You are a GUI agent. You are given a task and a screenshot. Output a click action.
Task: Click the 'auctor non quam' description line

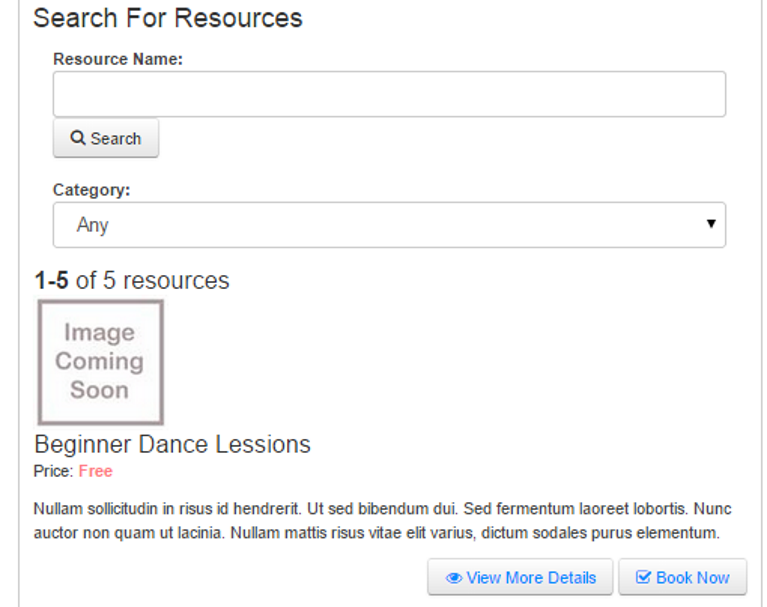click(x=377, y=533)
